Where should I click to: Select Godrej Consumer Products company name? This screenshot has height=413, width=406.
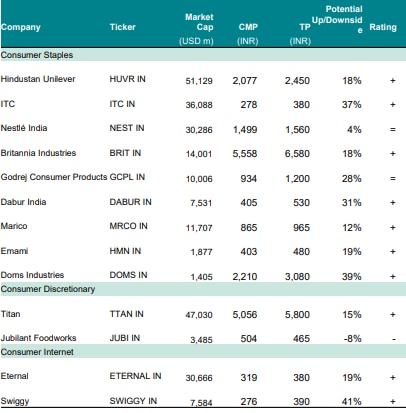coord(54,177)
